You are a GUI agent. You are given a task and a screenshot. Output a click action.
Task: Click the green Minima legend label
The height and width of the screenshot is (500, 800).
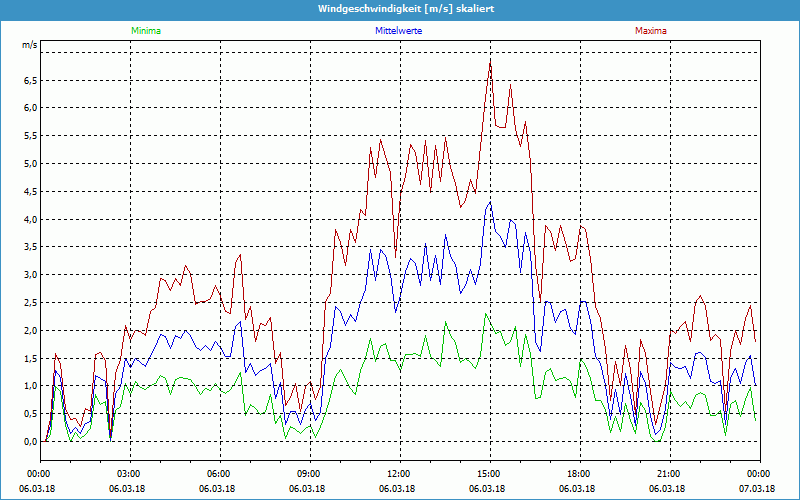tap(145, 31)
